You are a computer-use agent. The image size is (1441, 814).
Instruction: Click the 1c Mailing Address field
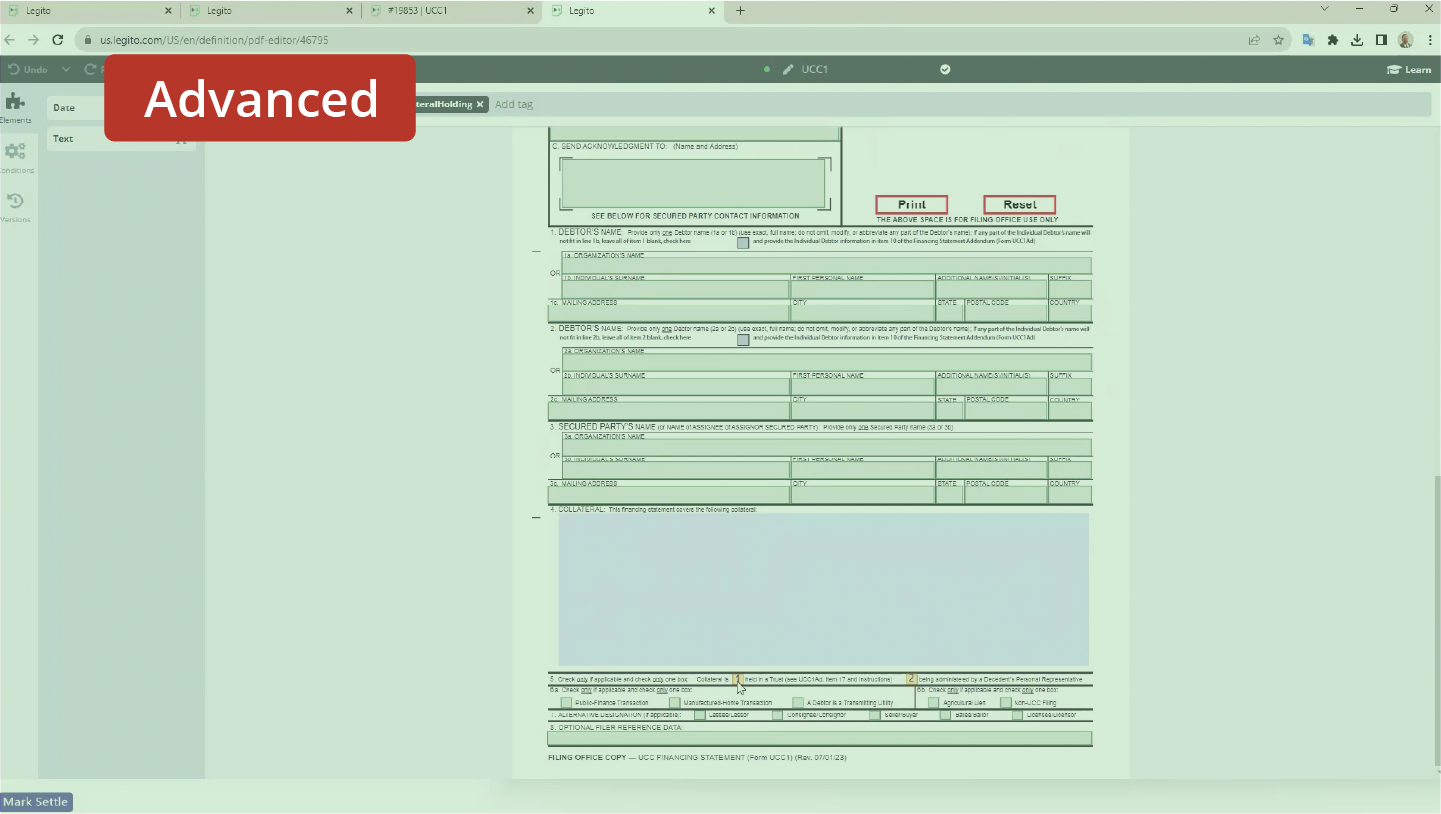pos(668,311)
